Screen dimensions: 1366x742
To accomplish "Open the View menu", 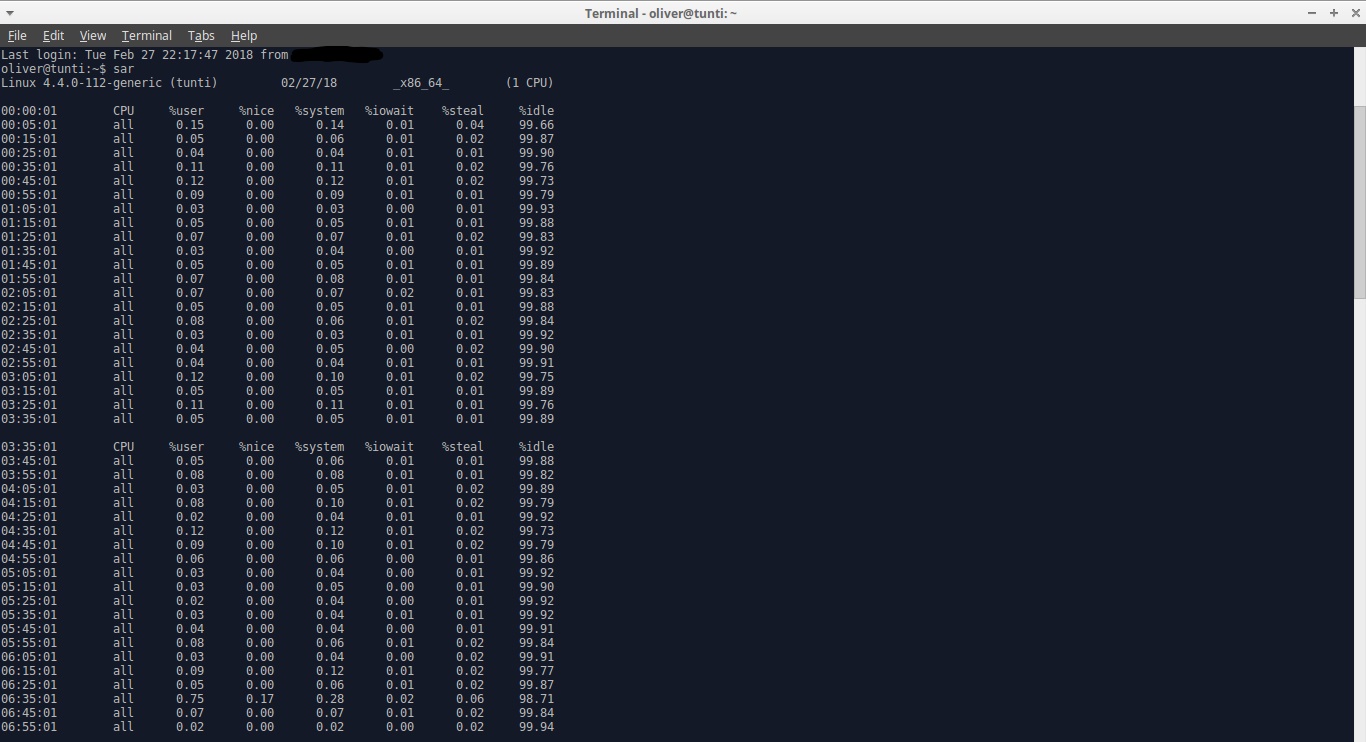I will pos(92,35).
